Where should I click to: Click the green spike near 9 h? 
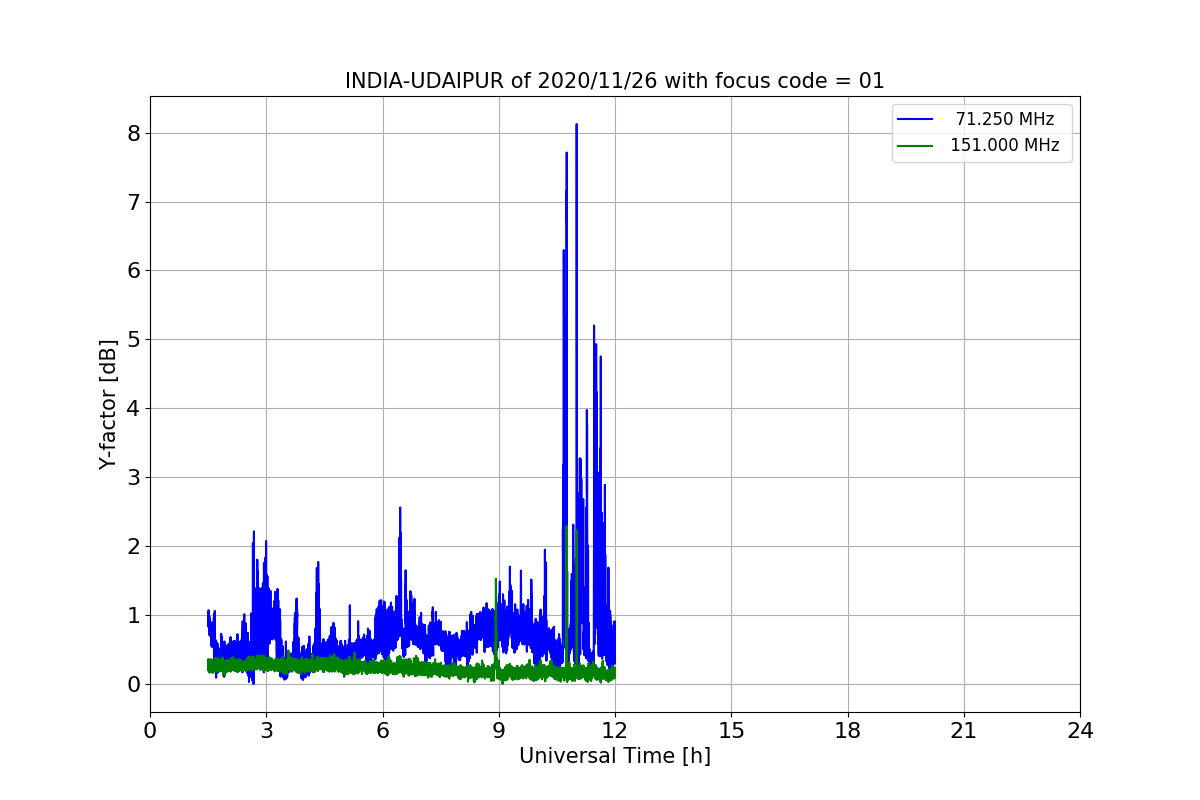pyautogui.click(x=496, y=580)
